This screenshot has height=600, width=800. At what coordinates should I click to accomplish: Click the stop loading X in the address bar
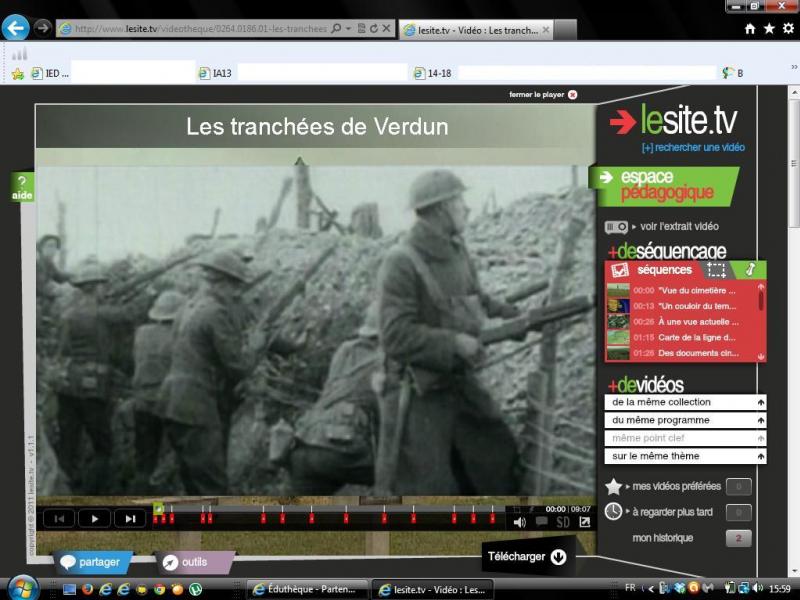(x=386, y=29)
